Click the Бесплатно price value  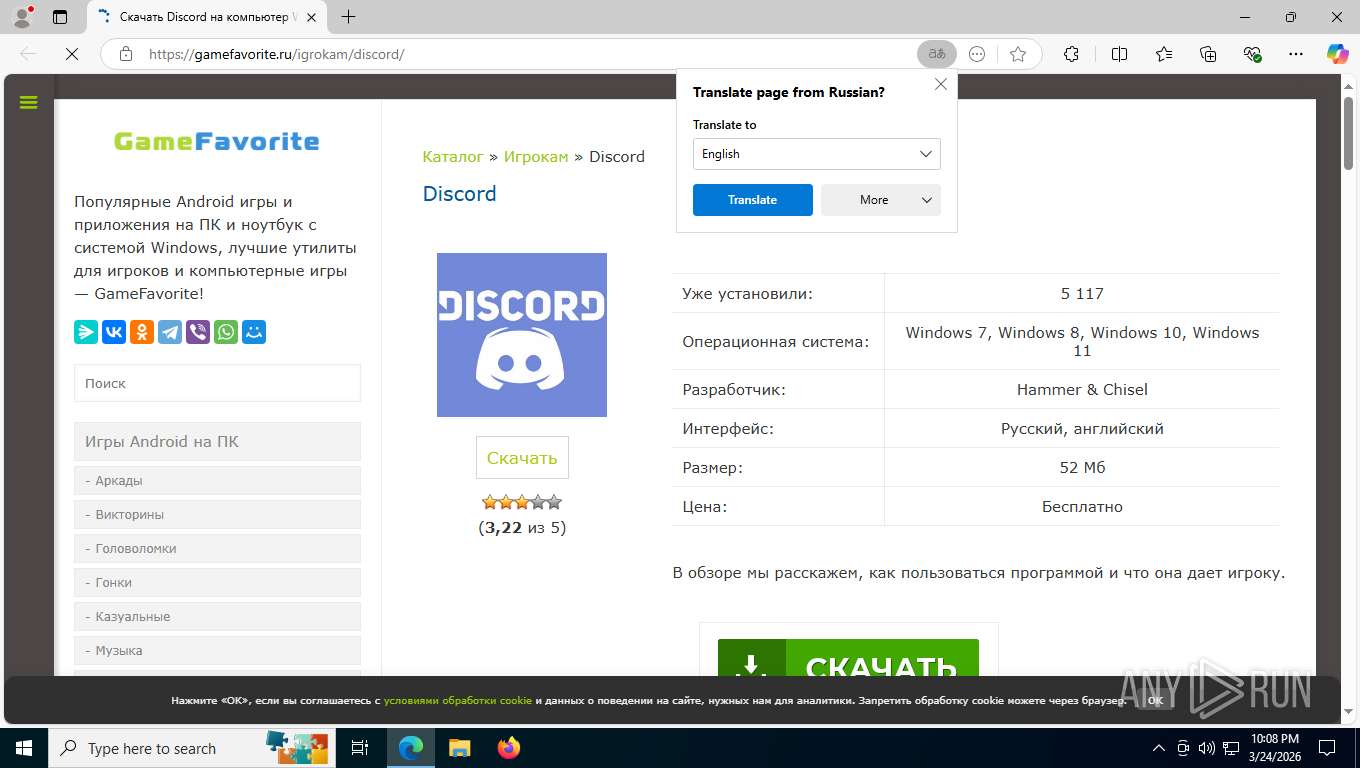[1082, 507]
